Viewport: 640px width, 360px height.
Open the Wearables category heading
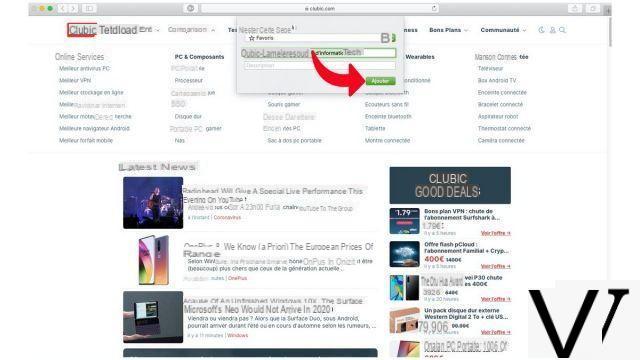[x=420, y=57]
